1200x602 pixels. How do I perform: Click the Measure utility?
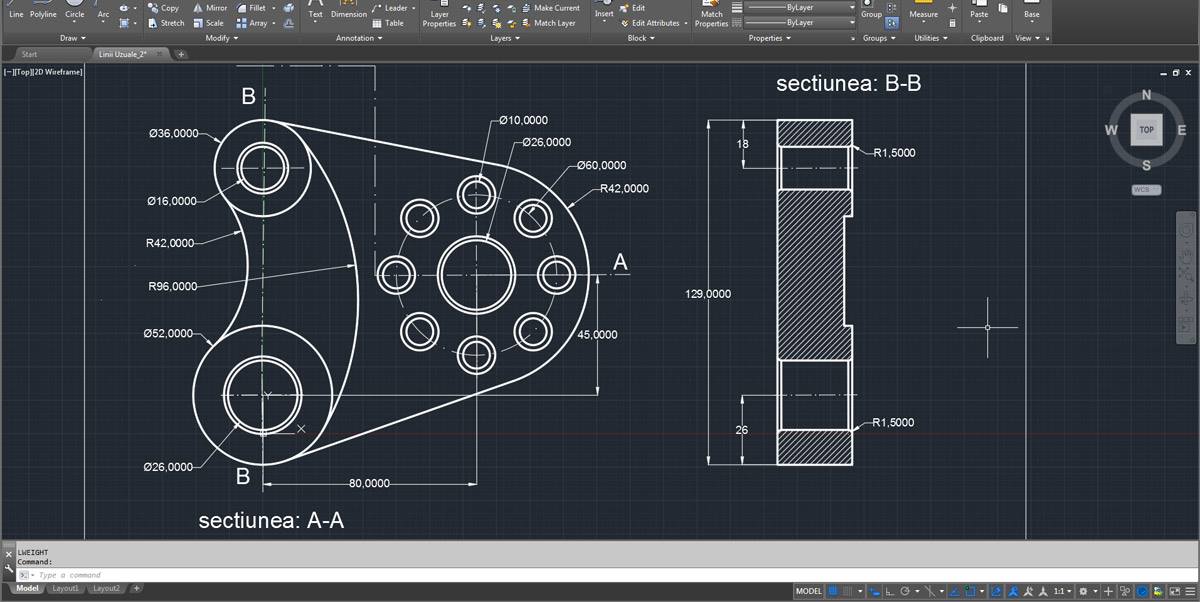tap(924, 10)
